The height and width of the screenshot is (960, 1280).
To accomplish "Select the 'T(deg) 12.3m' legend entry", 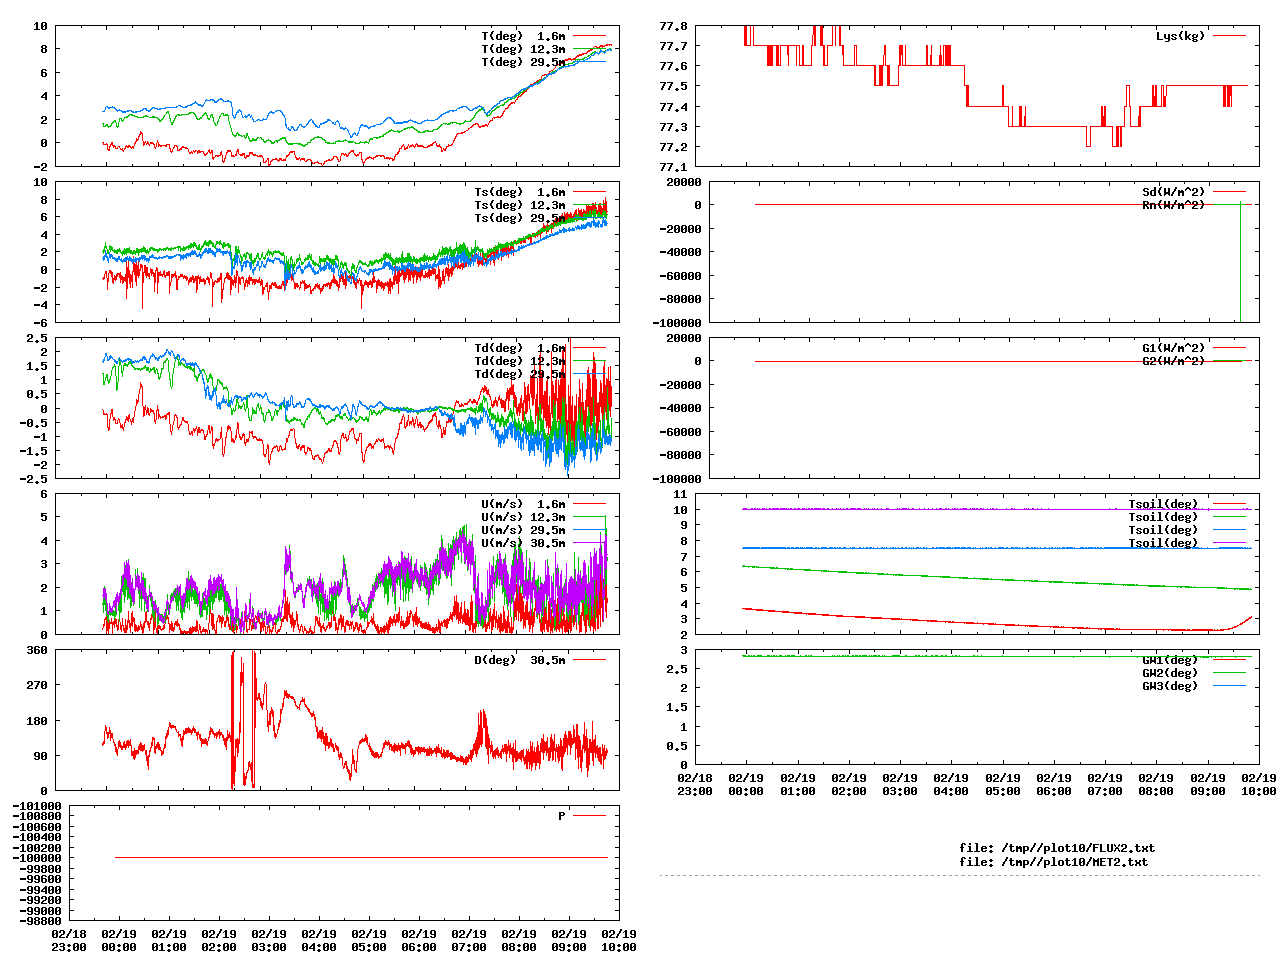I will tap(523, 49).
